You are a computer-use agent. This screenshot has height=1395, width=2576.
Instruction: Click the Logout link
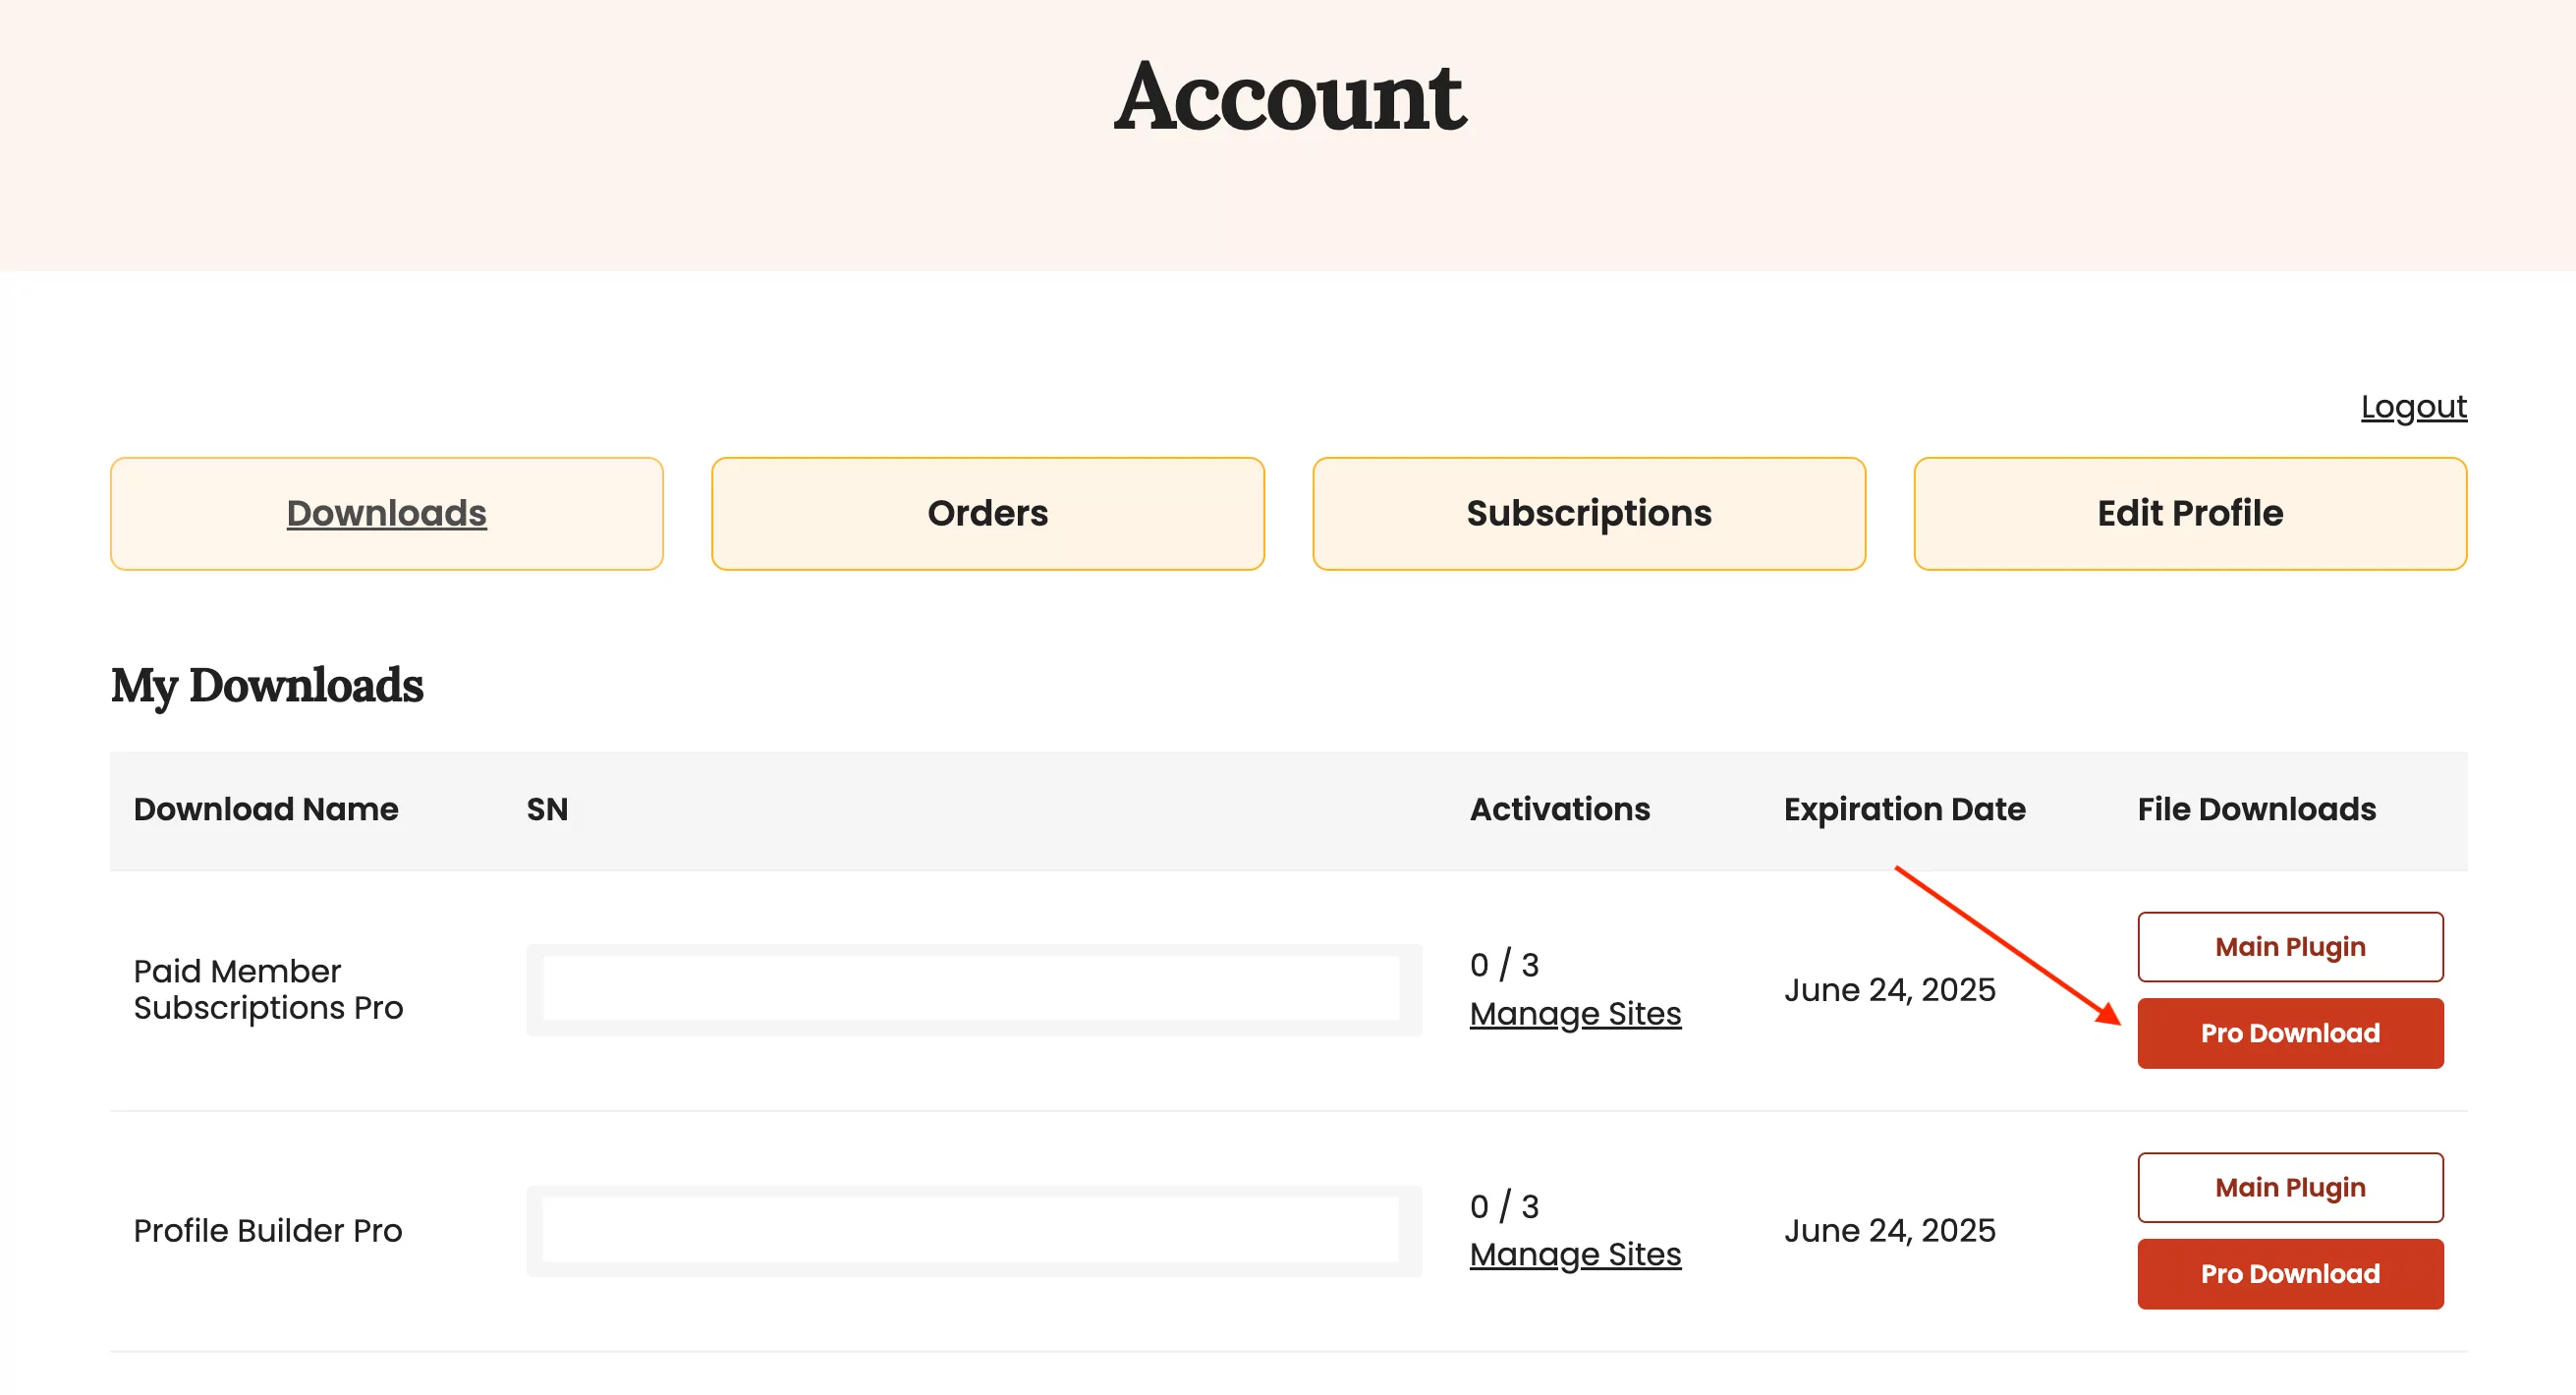[x=2413, y=407]
